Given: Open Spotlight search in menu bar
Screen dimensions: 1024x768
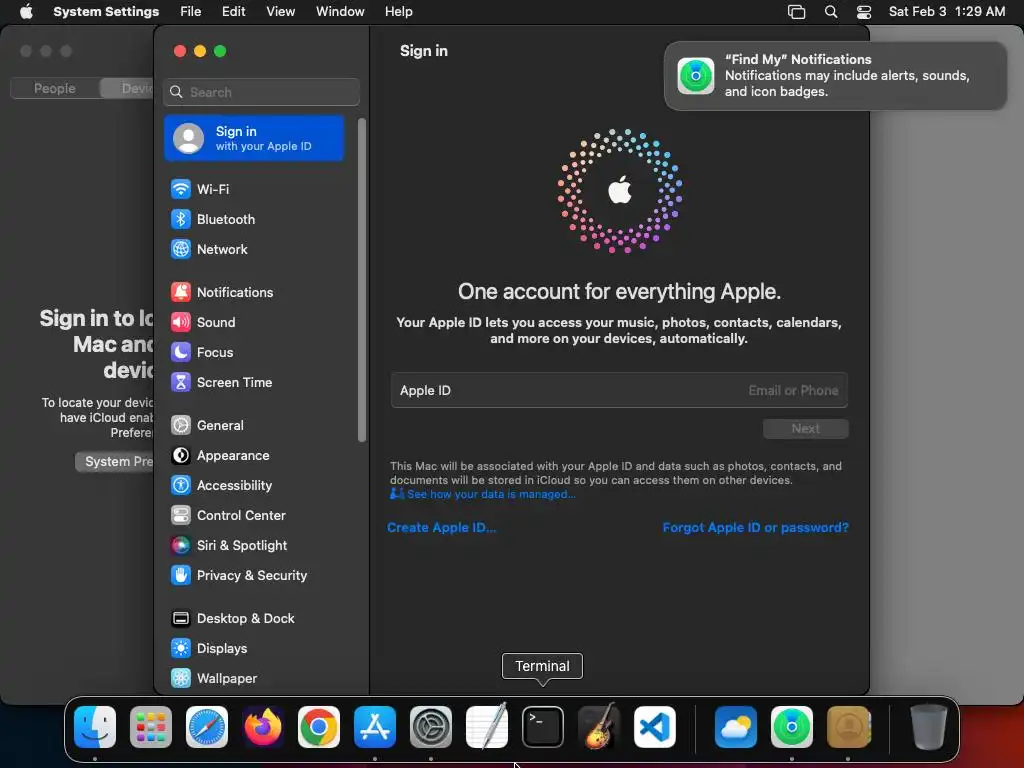Looking at the screenshot, I should 831,12.
